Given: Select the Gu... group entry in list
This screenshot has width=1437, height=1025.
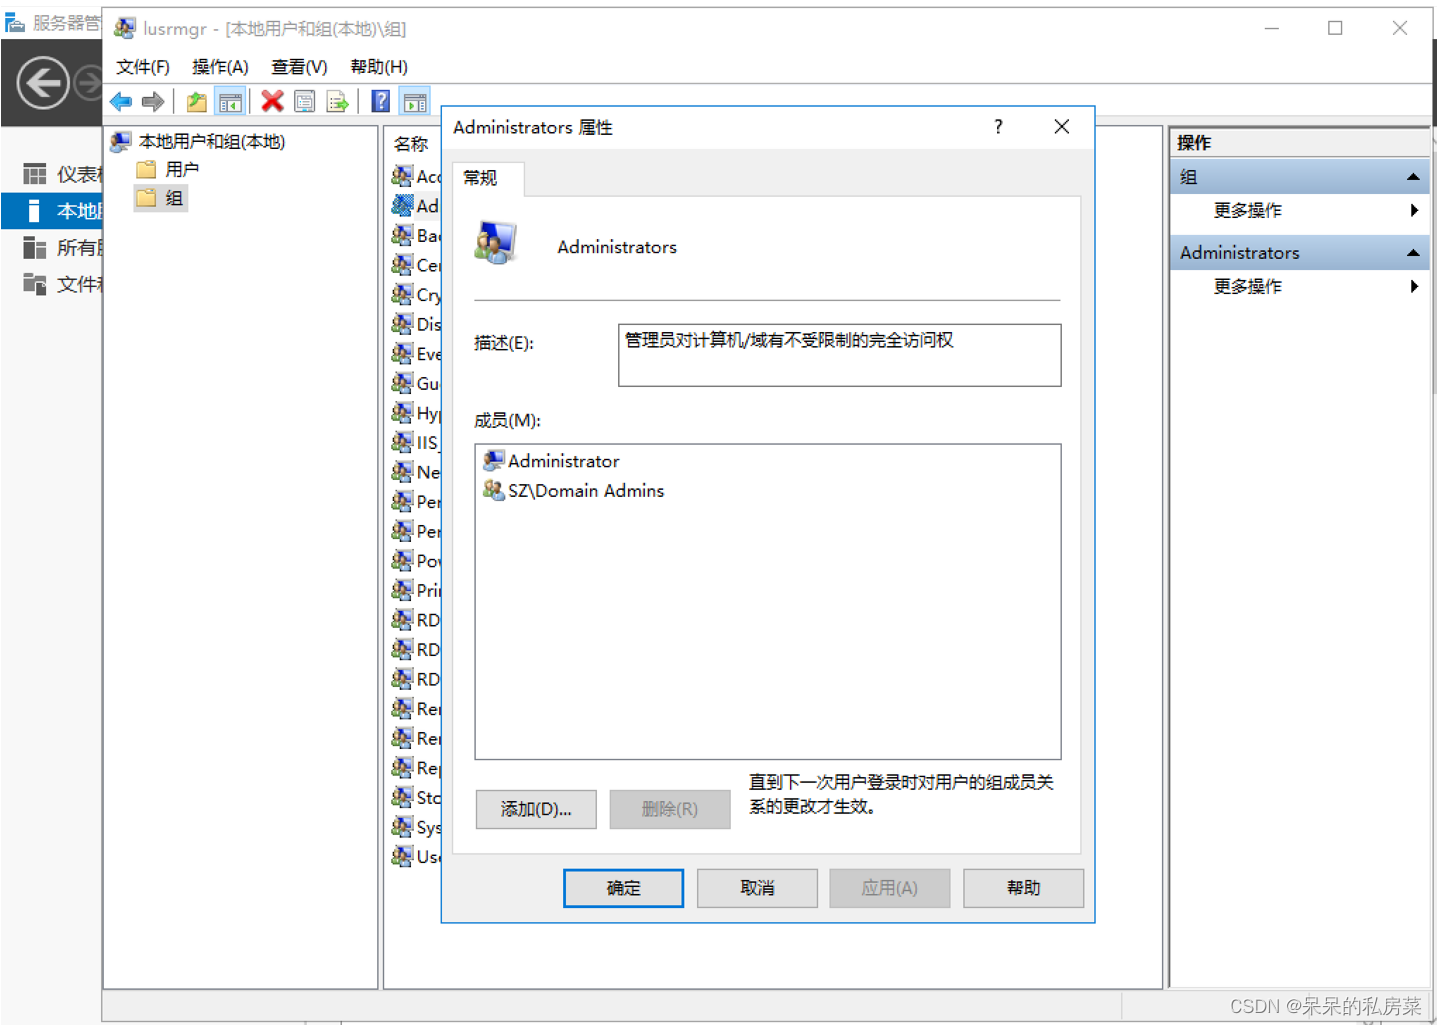Looking at the screenshot, I should (416, 383).
